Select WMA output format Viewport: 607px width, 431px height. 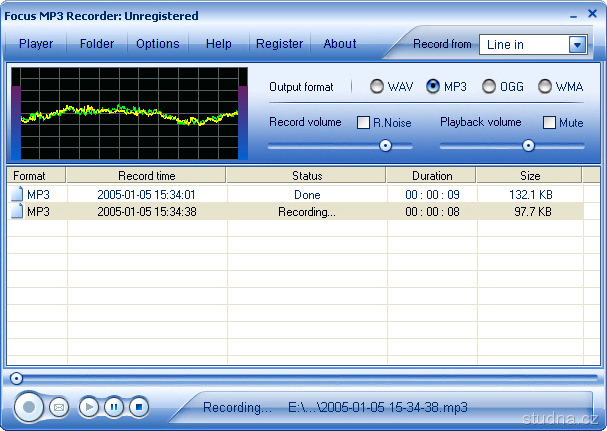point(545,86)
